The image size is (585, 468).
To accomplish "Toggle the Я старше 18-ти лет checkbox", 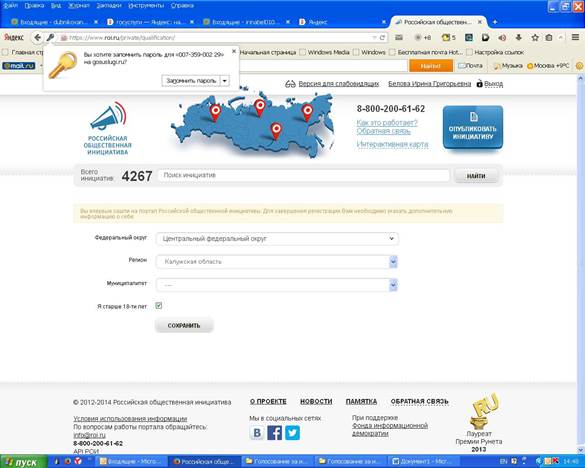I will click(x=159, y=306).
